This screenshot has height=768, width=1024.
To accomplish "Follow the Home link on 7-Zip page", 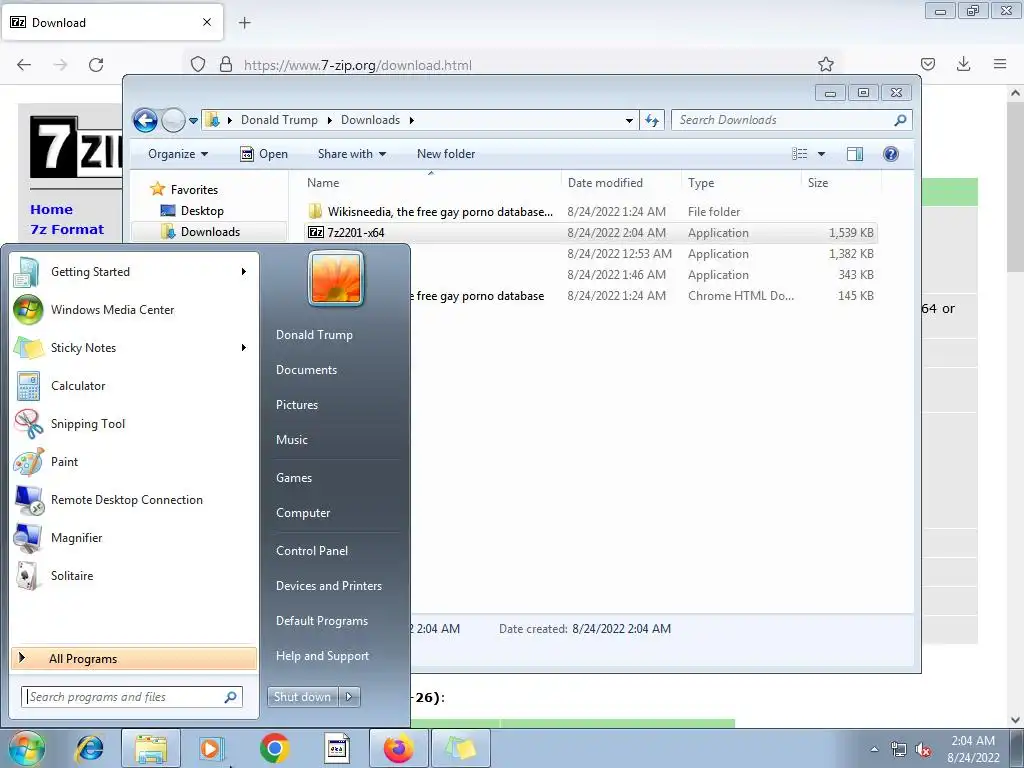I will pyautogui.click(x=51, y=210).
